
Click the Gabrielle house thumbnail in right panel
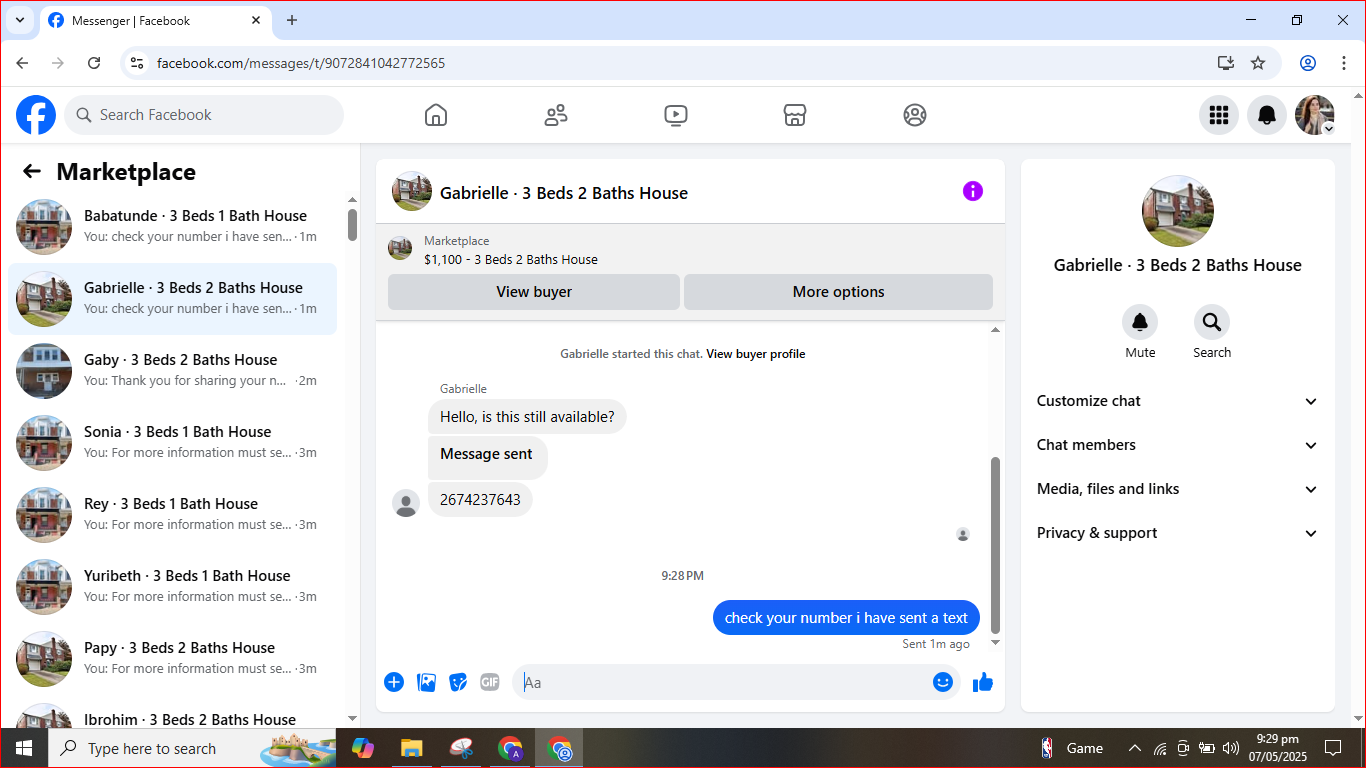coord(1178,211)
